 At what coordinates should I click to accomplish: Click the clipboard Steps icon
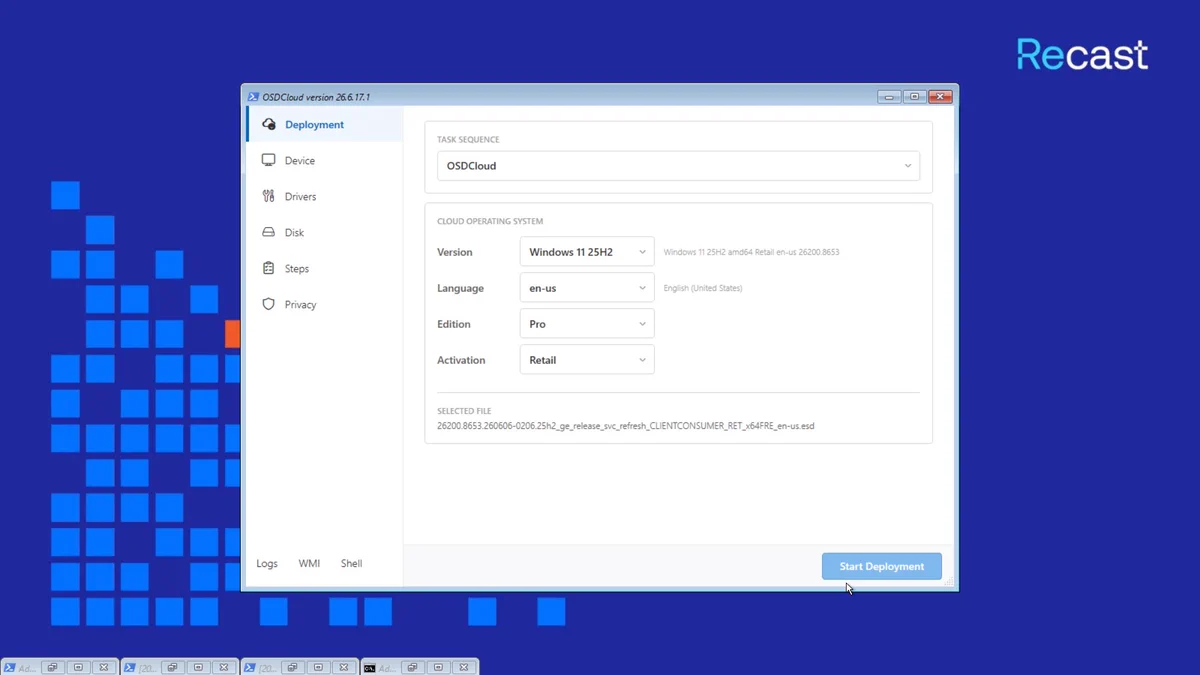(x=268, y=268)
